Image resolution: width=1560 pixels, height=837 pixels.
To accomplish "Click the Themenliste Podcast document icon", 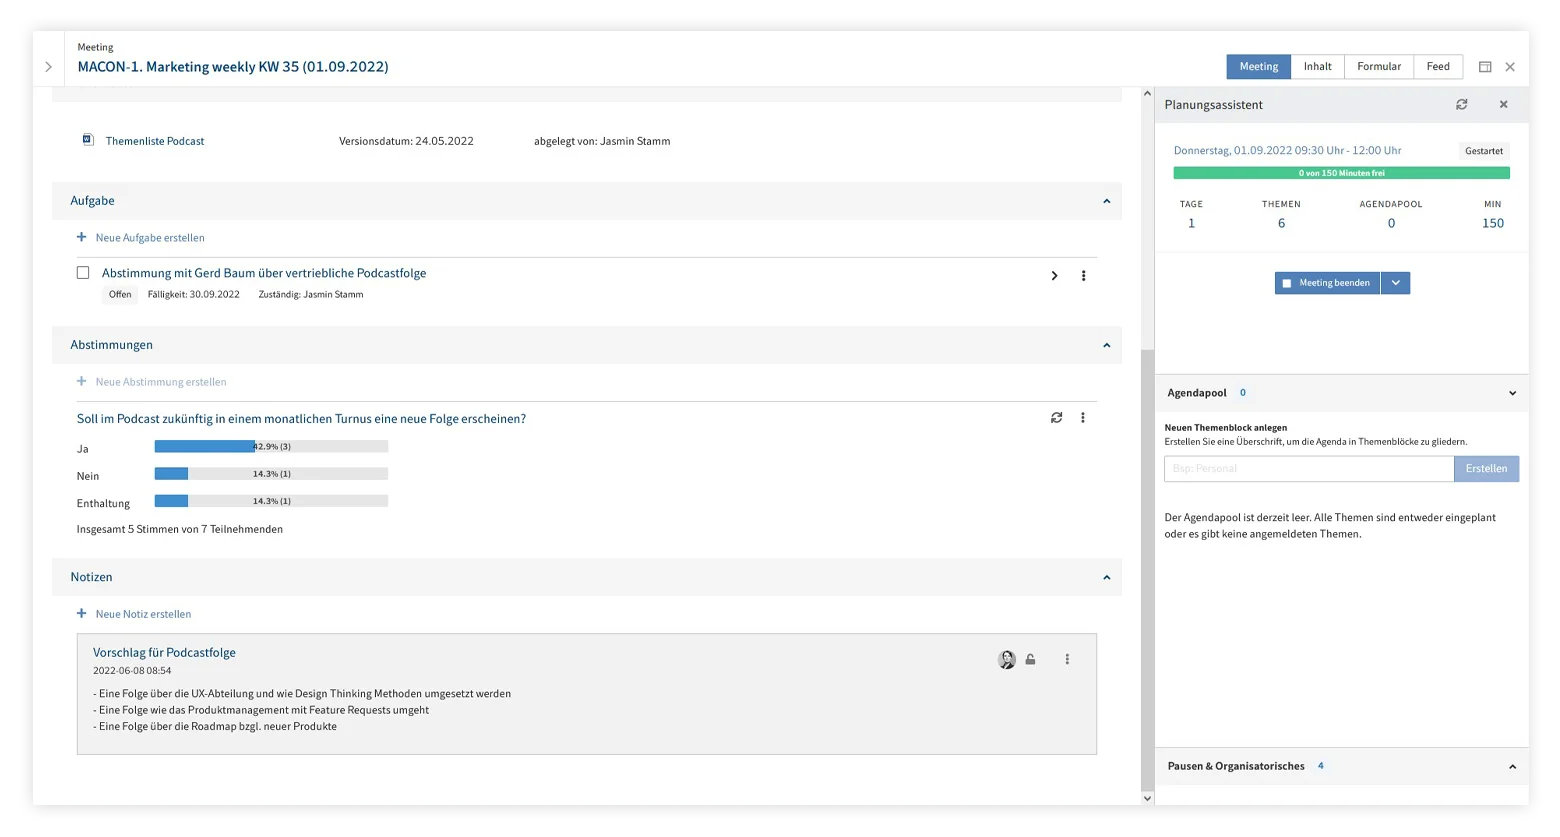I will pos(88,141).
